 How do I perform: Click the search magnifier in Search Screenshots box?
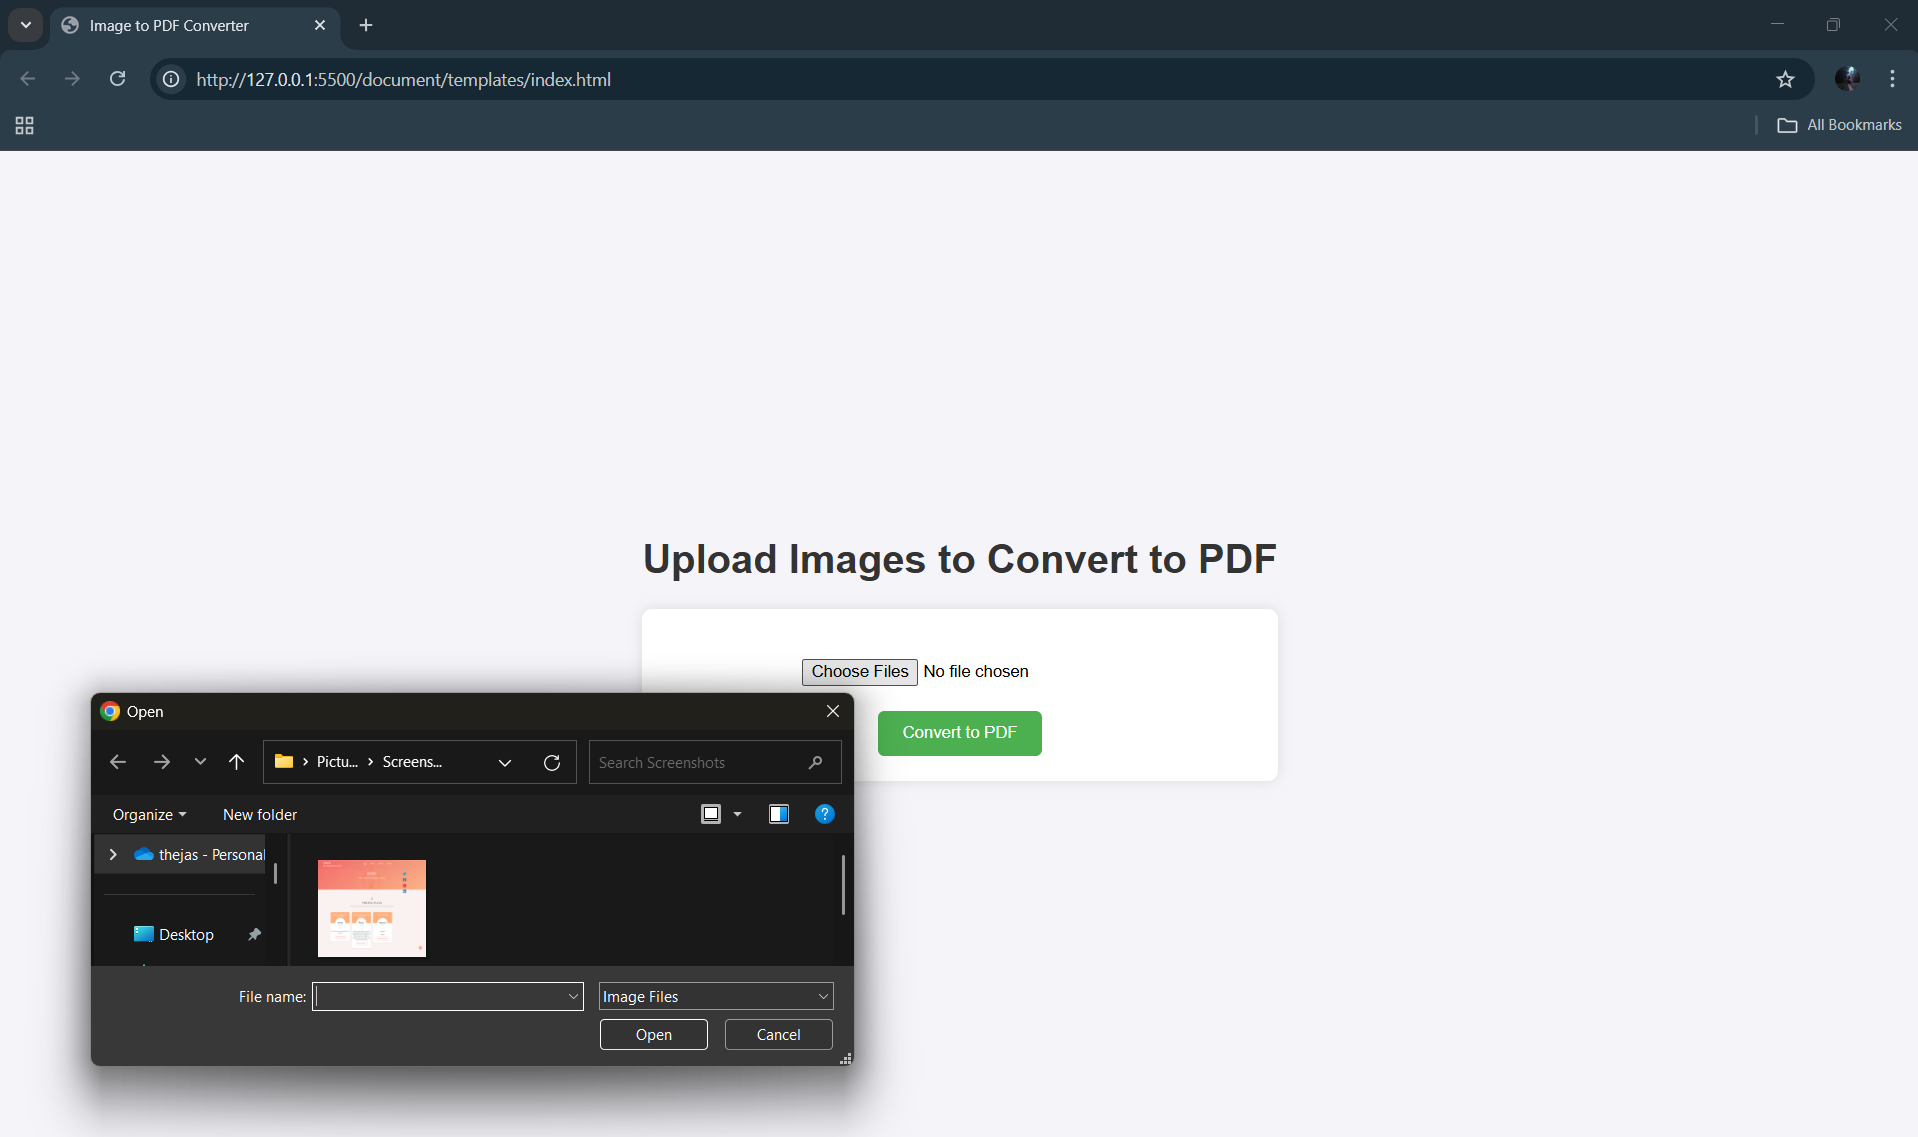(815, 761)
